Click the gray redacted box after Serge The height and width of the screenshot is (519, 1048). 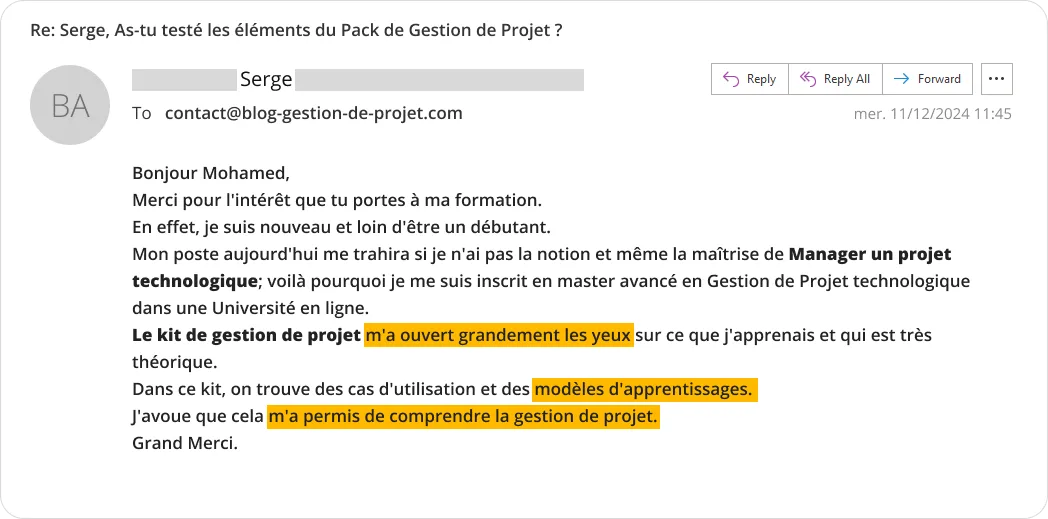[439, 79]
